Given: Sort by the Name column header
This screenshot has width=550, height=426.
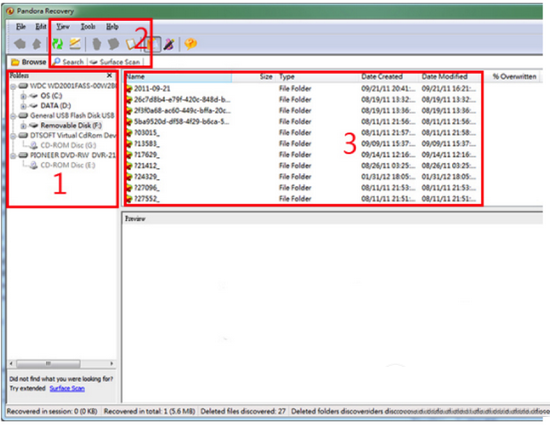Looking at the screenshot, I should (x=178, y=77).
